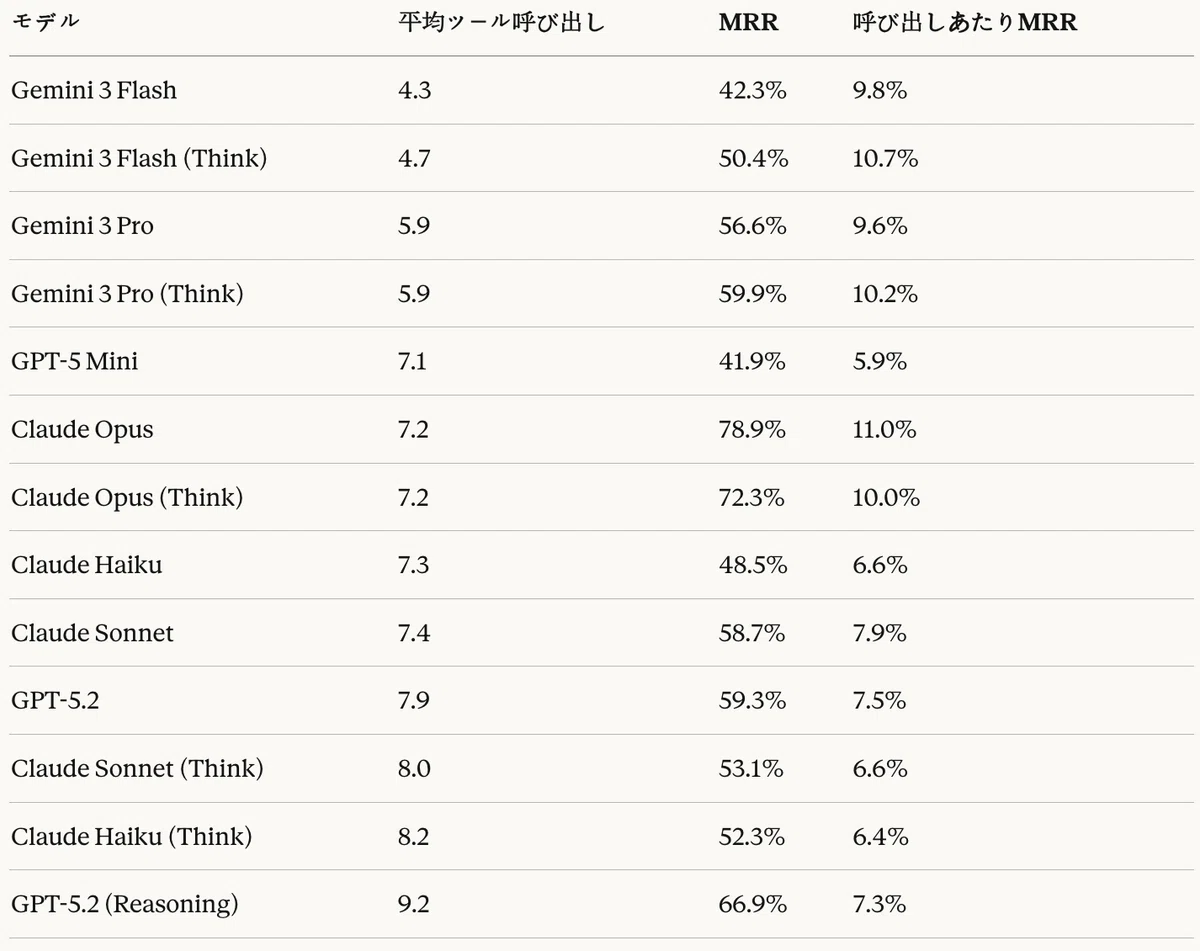
Task: Select the Claude Opus (Think) row label
Action: [x=127, y=497]
